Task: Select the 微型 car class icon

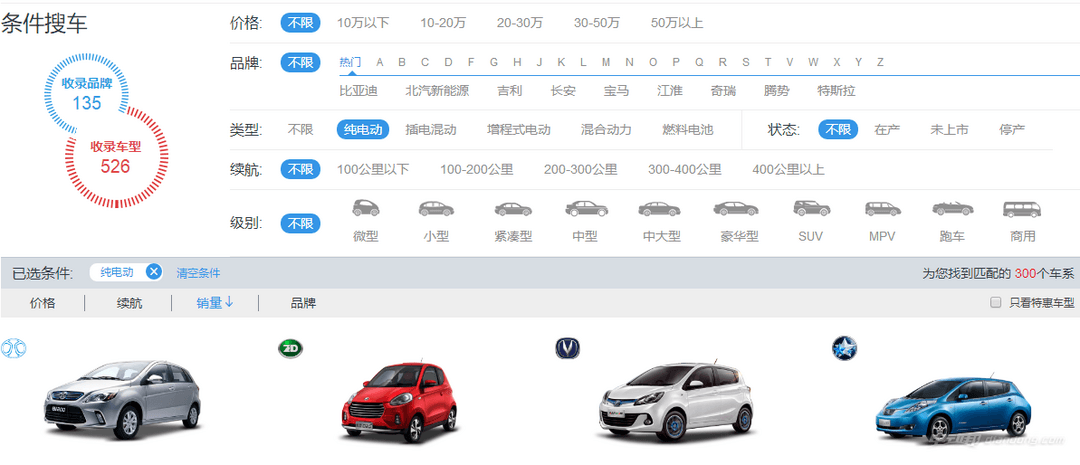Action: (x=366, y=208)
